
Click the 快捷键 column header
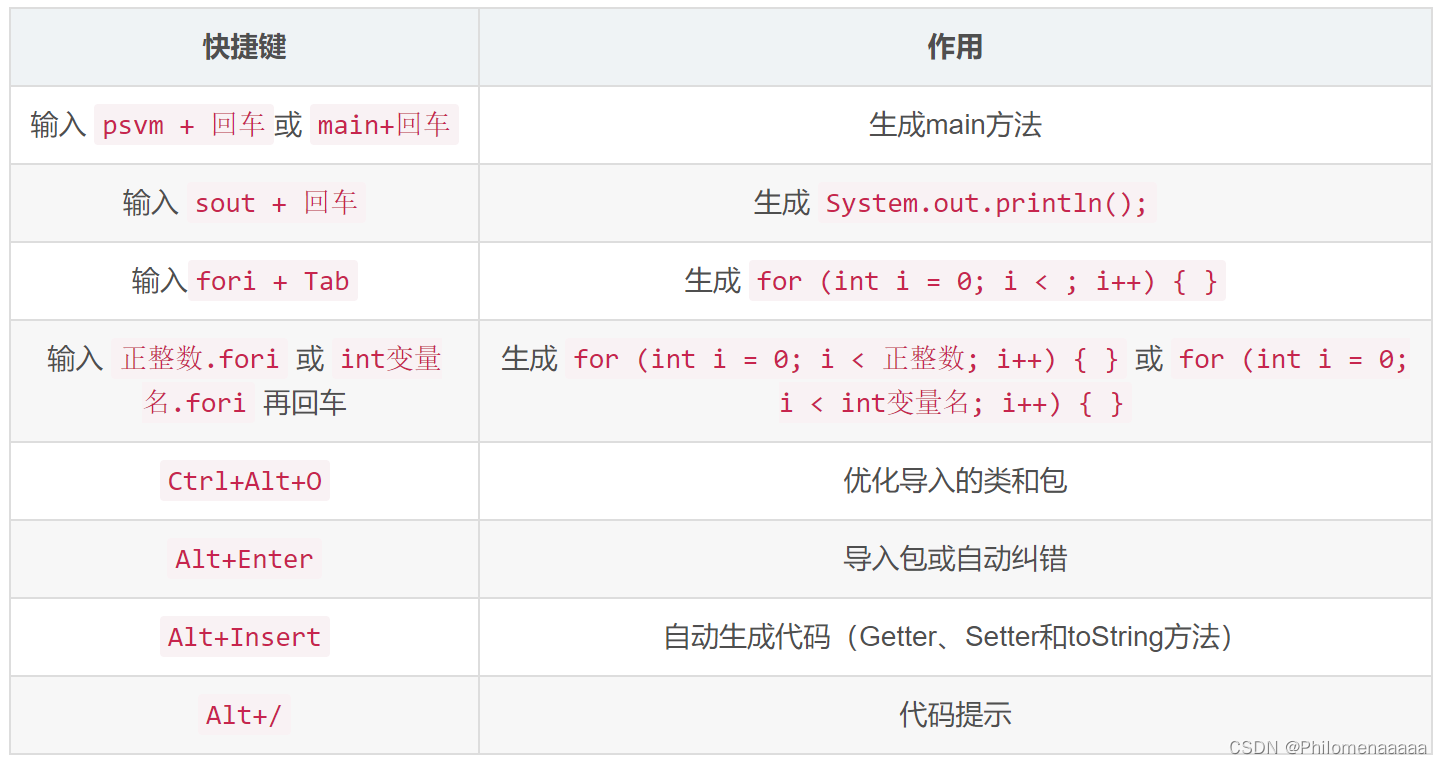pos(245,47)
